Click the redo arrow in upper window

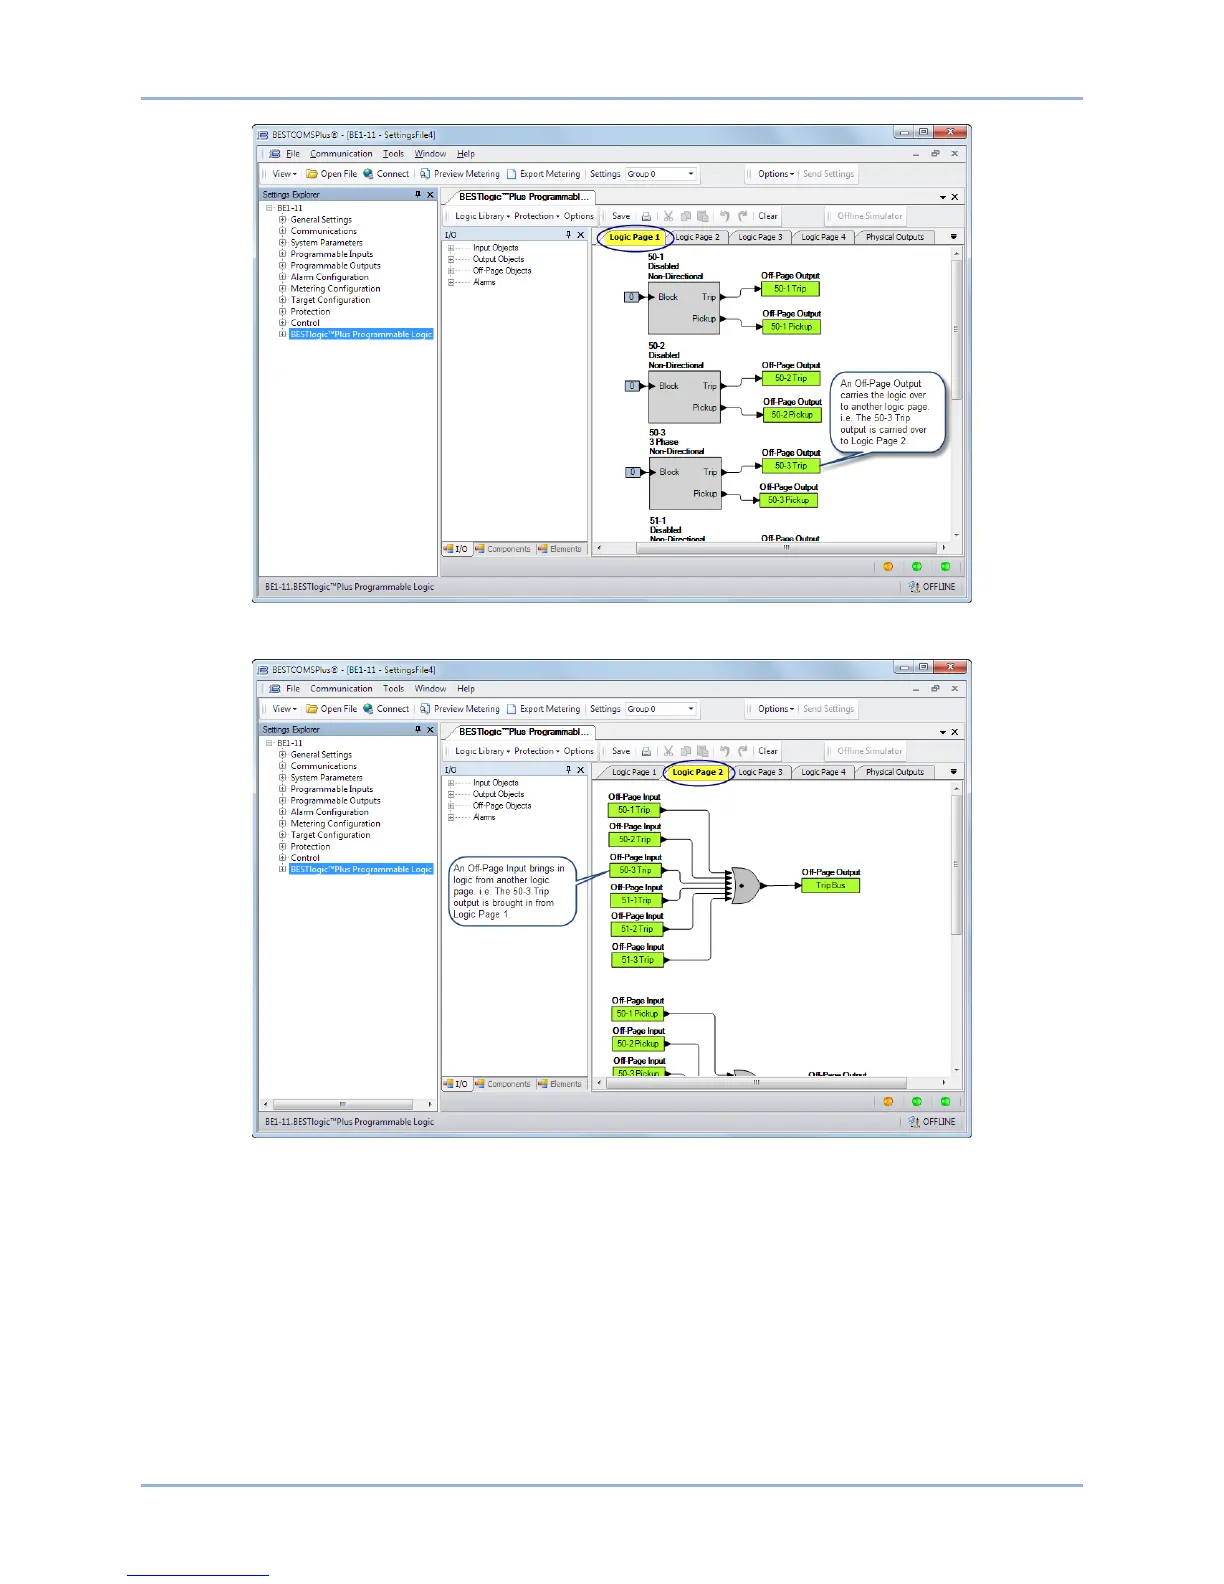tap(742, 216)
